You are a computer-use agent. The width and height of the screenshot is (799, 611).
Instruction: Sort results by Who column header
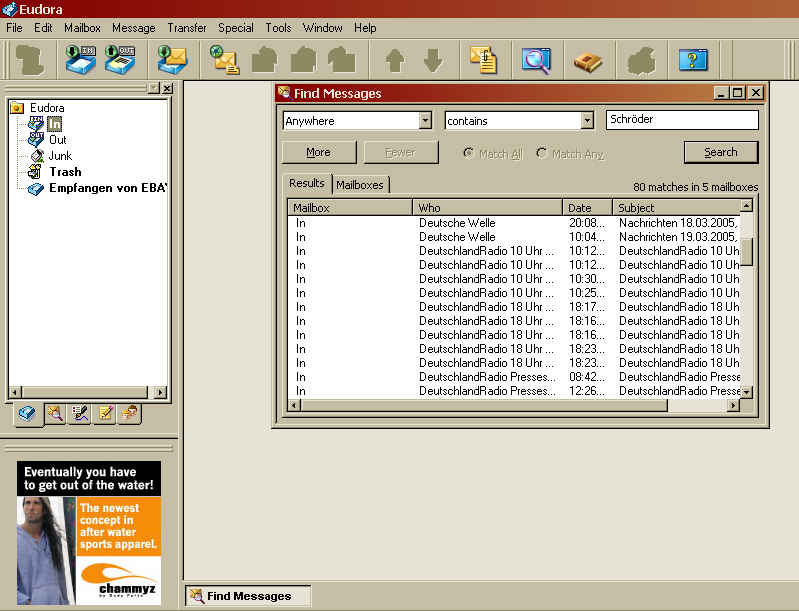click(488, 207)
